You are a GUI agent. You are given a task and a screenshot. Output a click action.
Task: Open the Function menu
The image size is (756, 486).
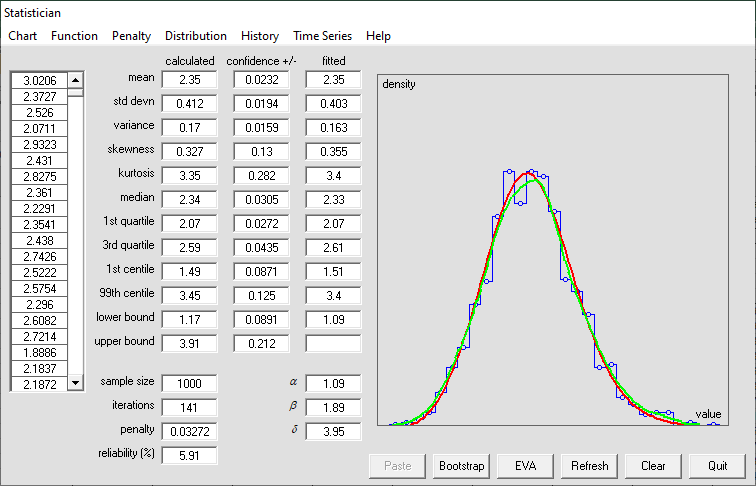pos(74,36)
